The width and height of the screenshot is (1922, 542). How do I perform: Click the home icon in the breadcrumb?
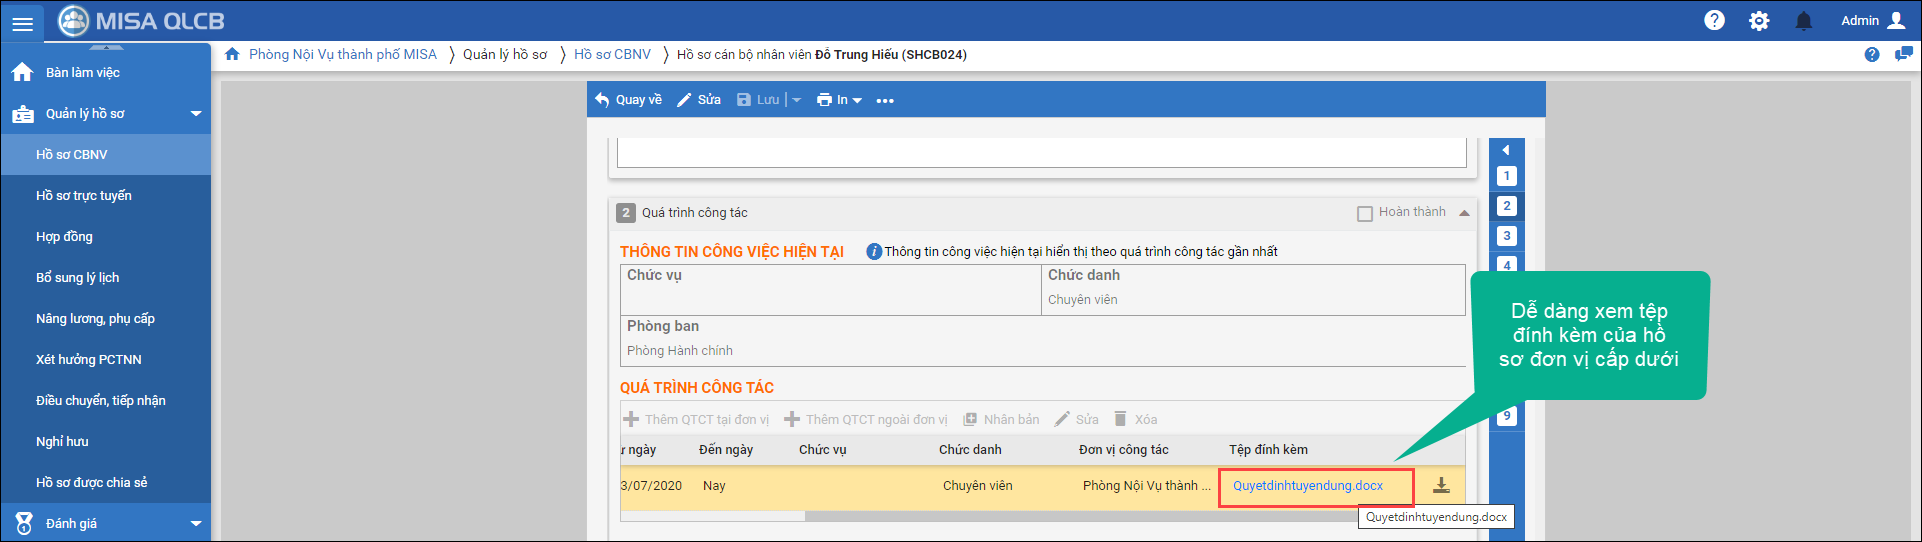click(232, 54)
